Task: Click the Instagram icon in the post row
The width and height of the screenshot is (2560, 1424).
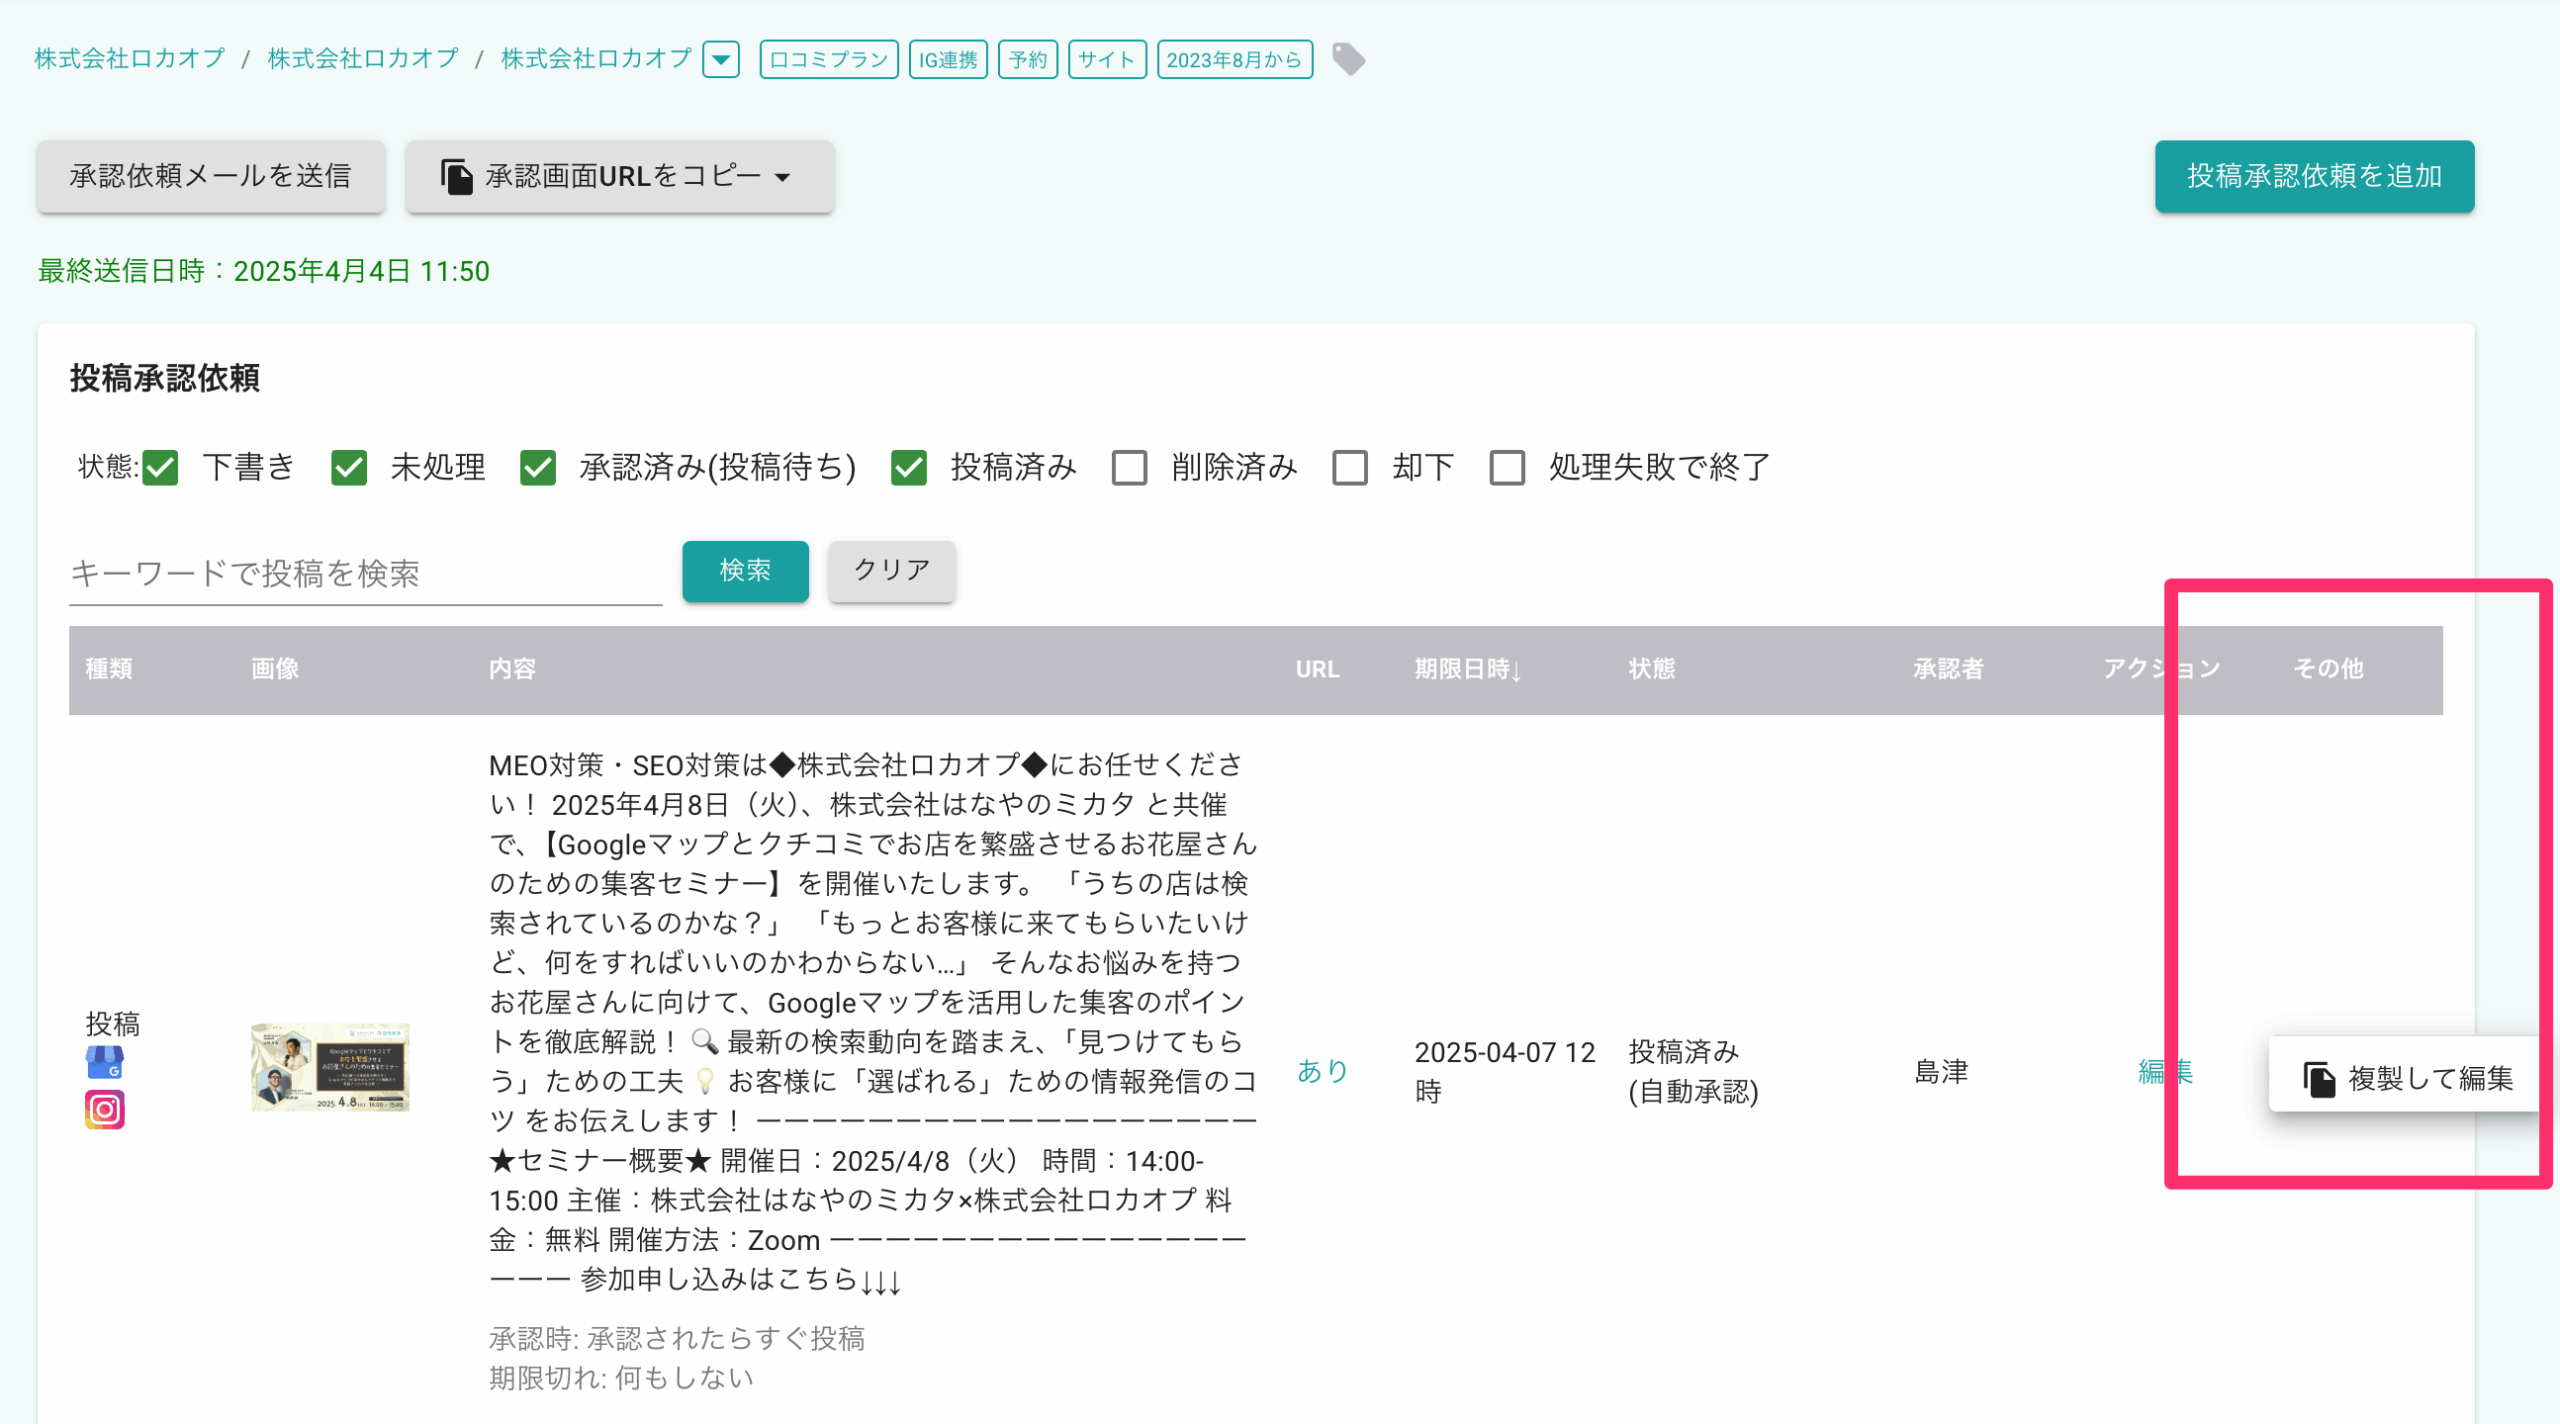Action: pos(104,1110)
